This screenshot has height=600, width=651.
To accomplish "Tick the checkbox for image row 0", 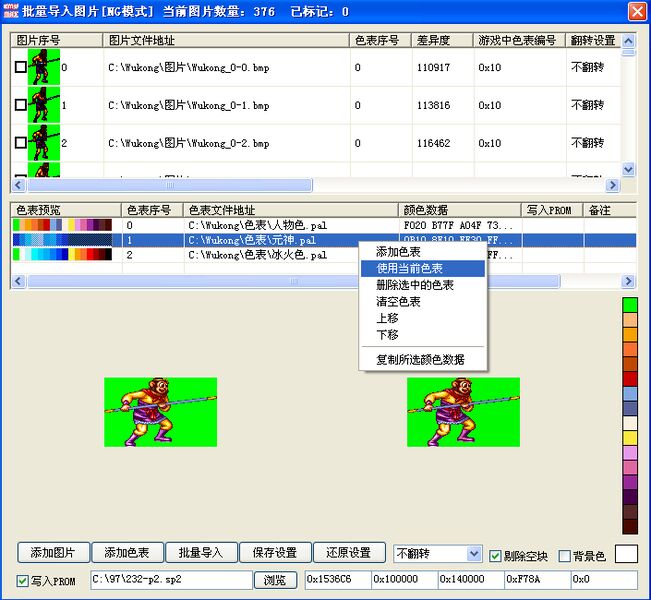I will [x=21, y=68].
